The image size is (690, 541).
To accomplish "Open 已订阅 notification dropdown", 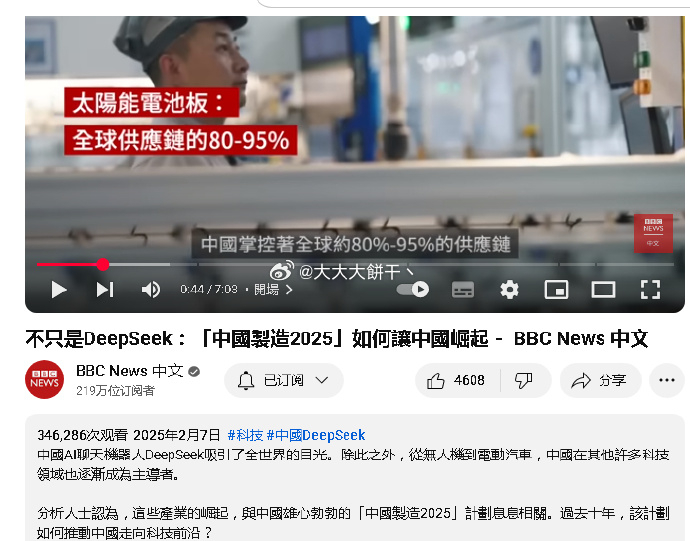I will (x=283, y=380).
